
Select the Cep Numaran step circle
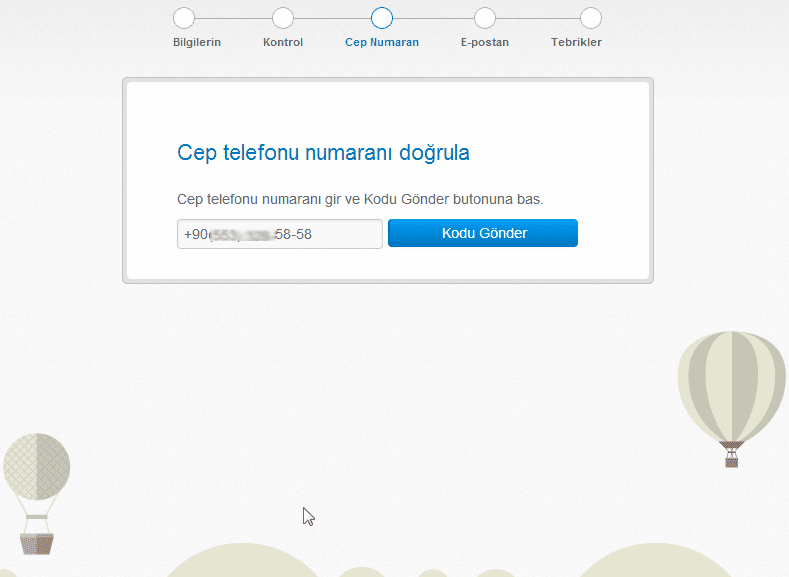pos(382,18)
